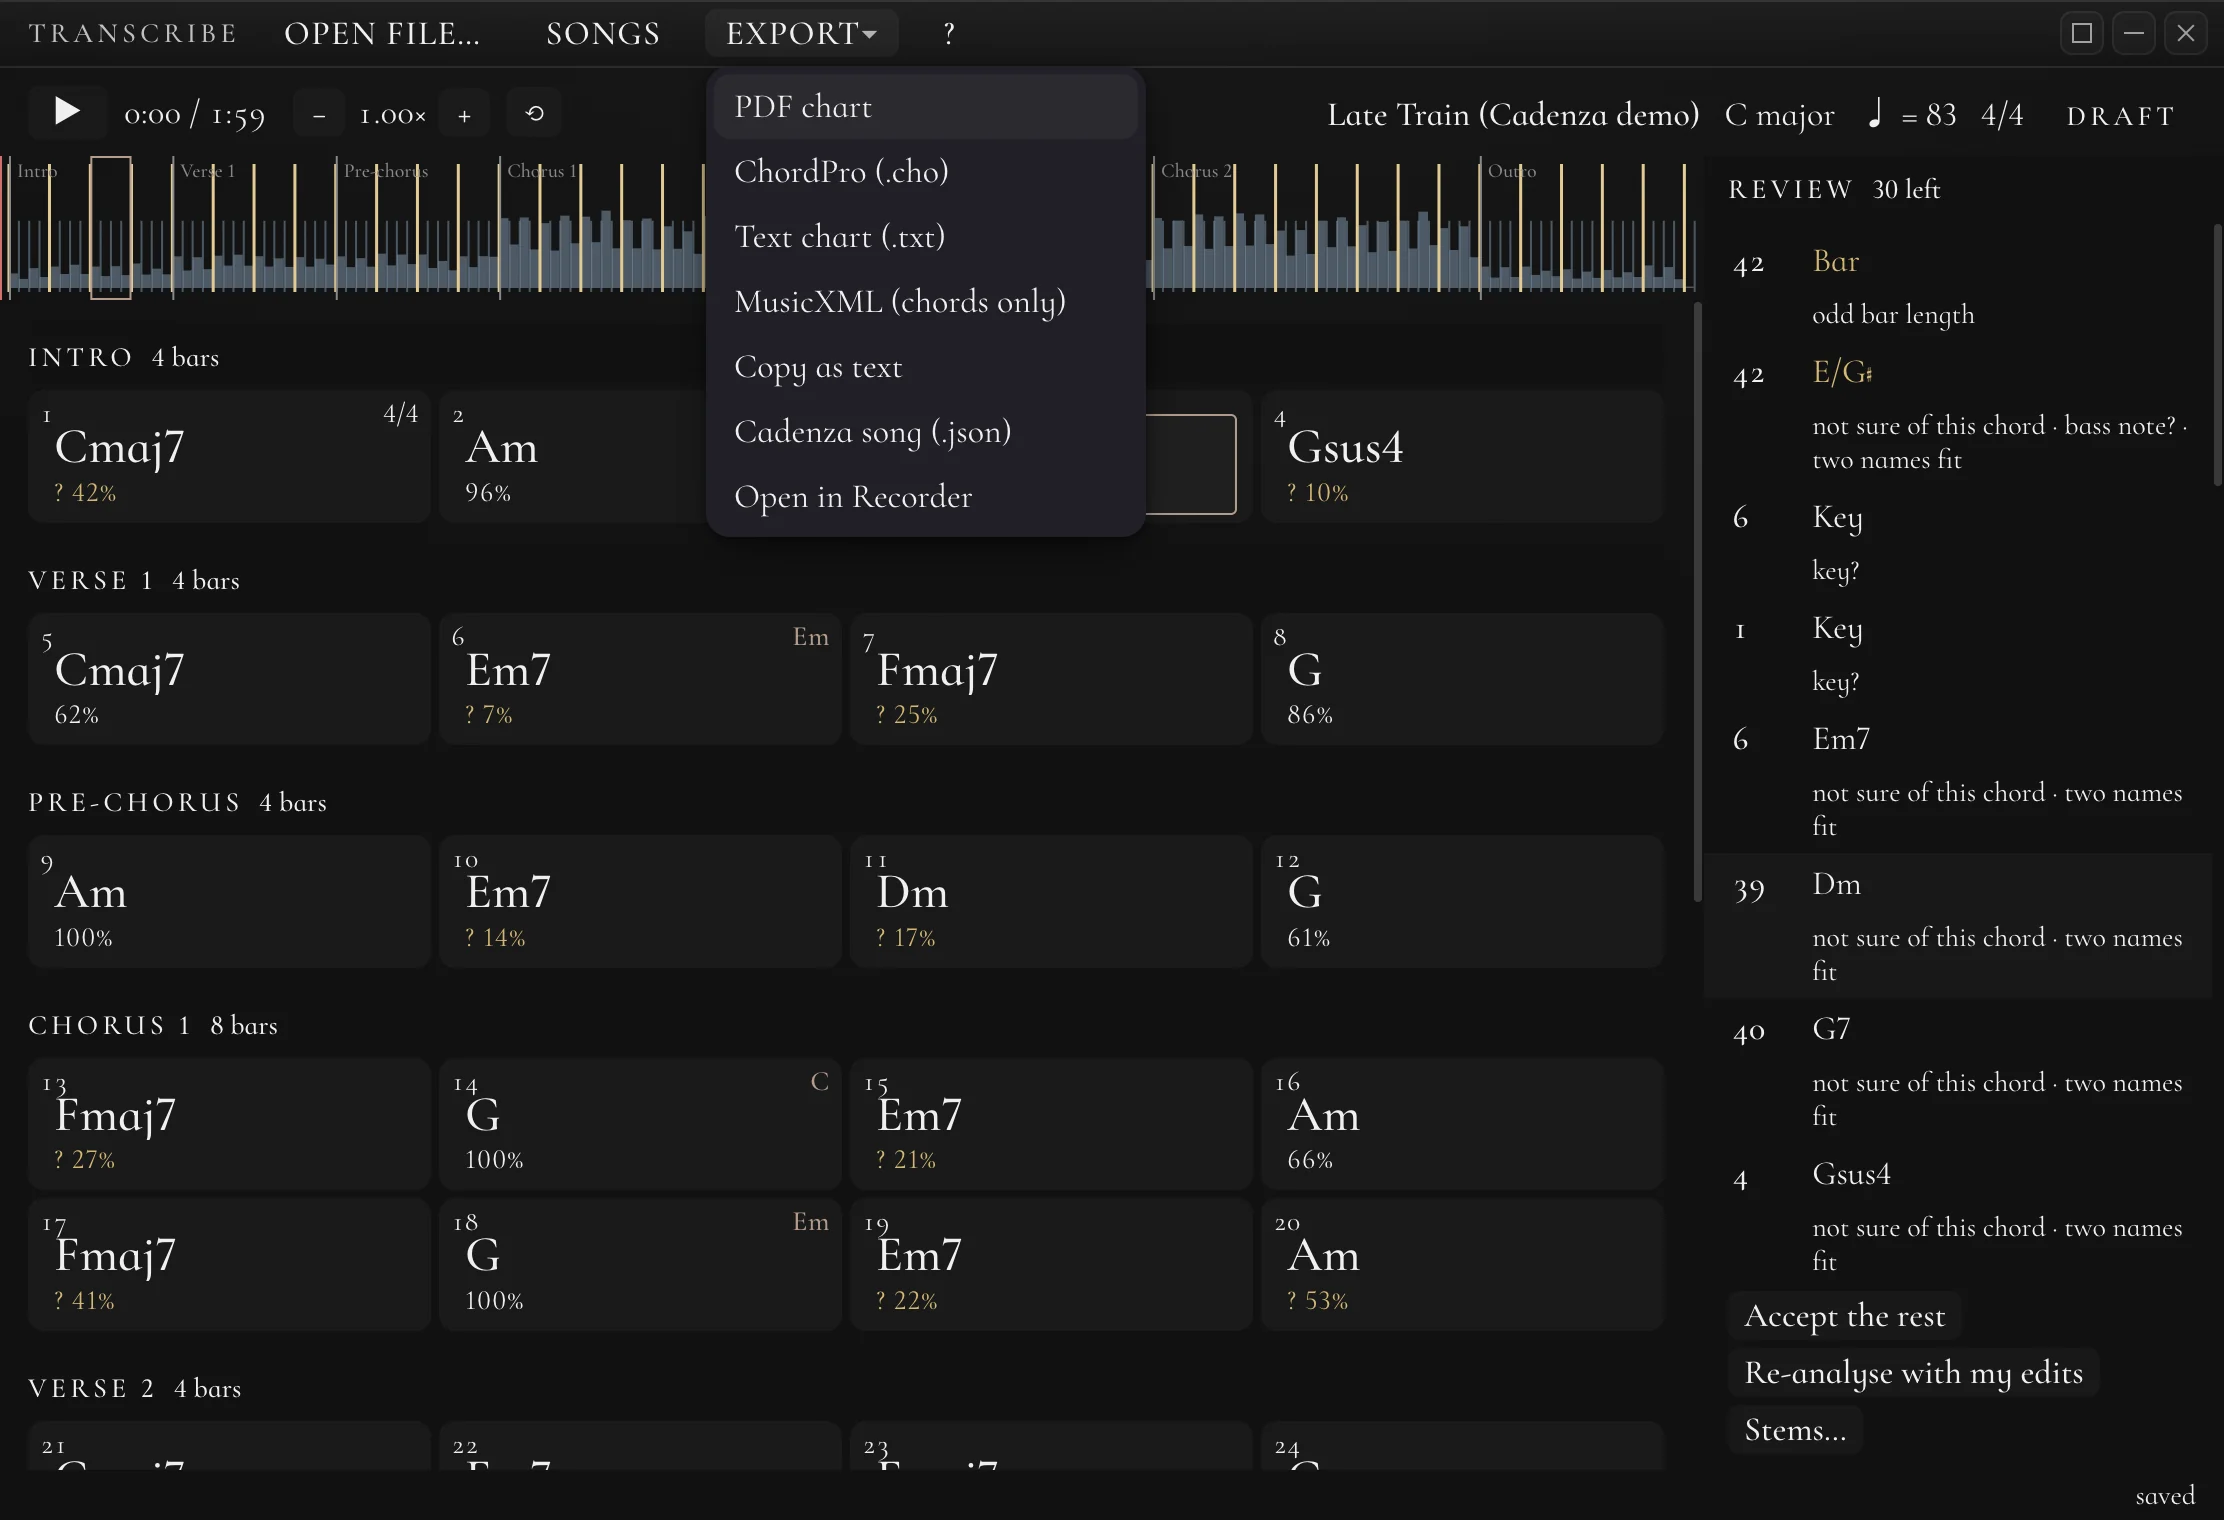The width and height of the screenshot is (2224, 1520).
Task: Select bar 8 G chord cell
Action: [1462, 679]
